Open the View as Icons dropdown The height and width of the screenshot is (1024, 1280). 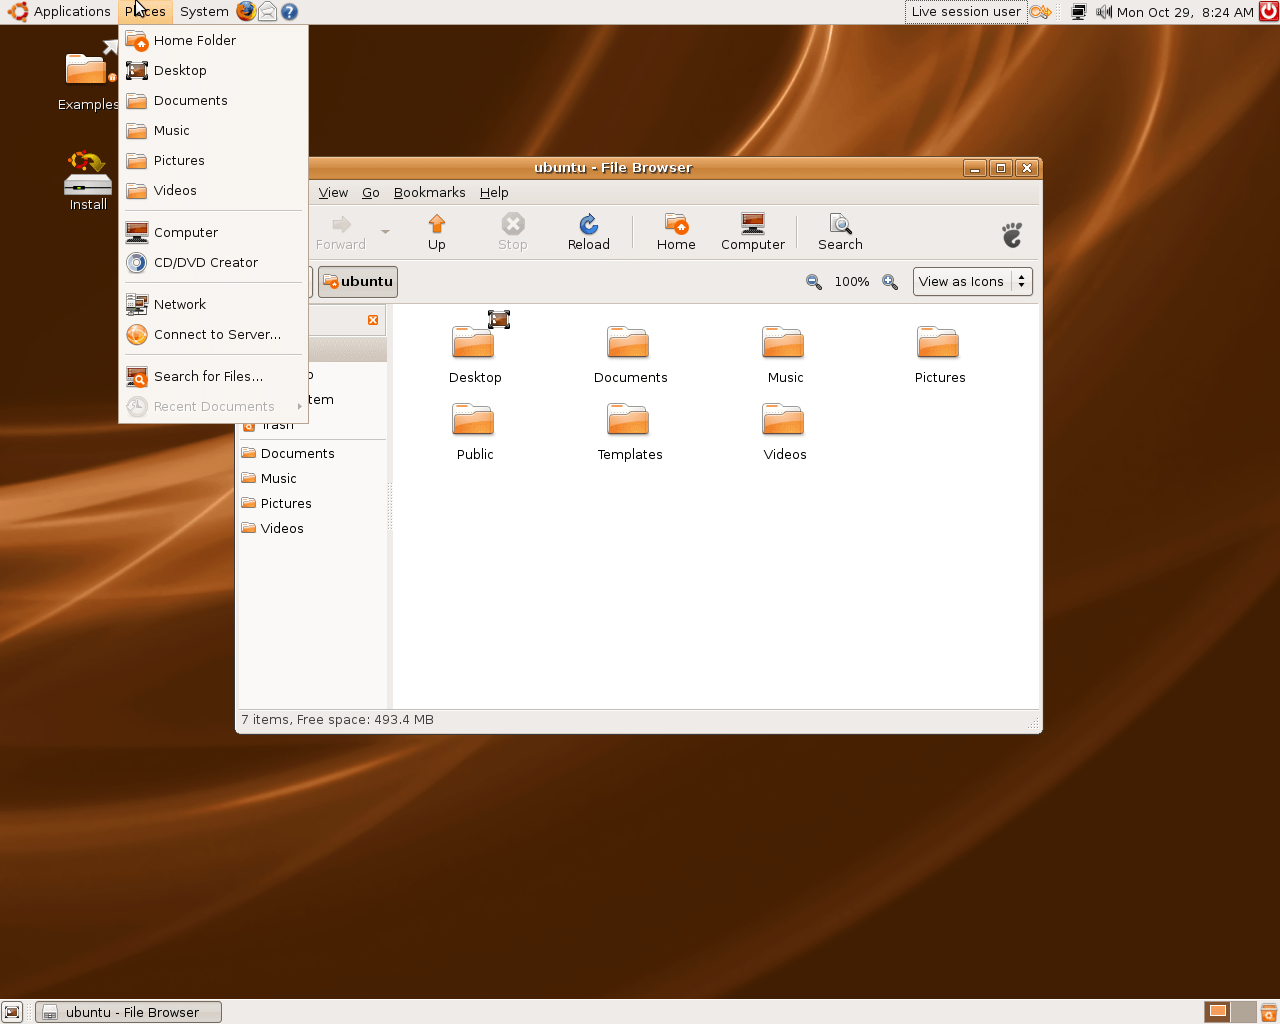coord(973,282)
